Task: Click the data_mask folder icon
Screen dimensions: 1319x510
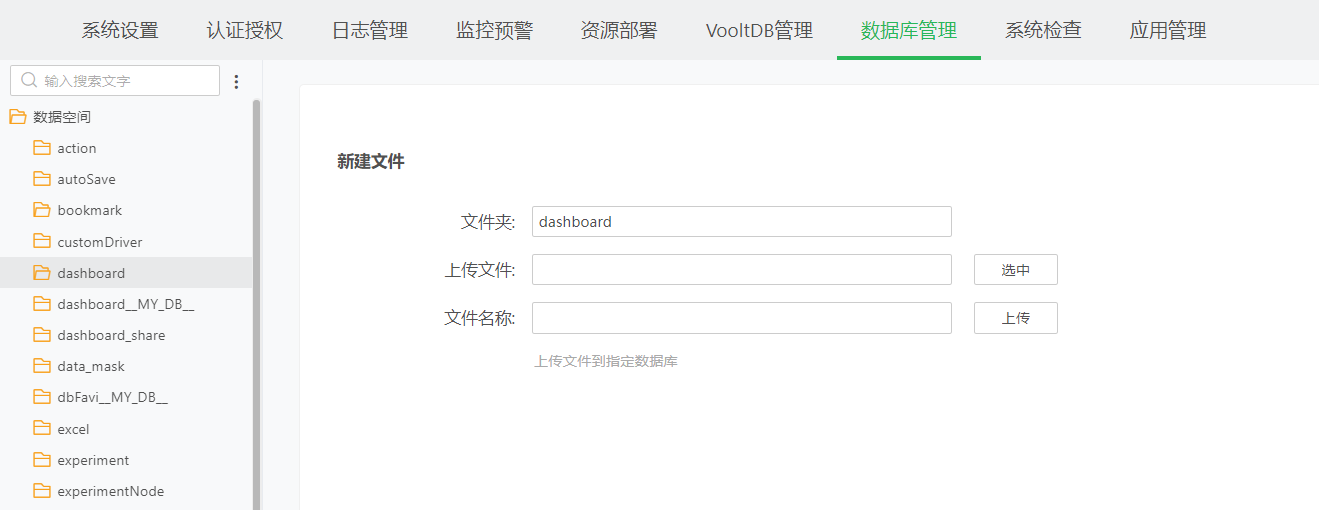Action: click(x=41, y=365)
